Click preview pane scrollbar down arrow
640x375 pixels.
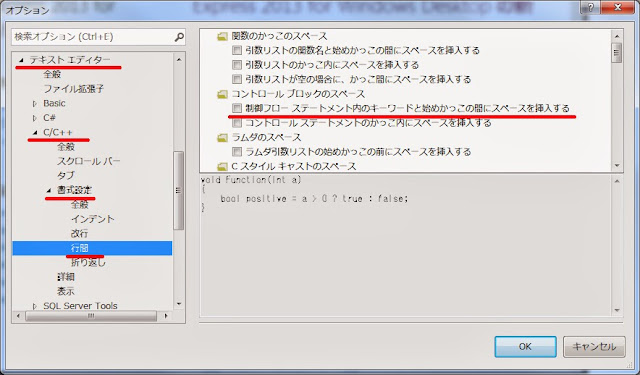click(617, 311)
